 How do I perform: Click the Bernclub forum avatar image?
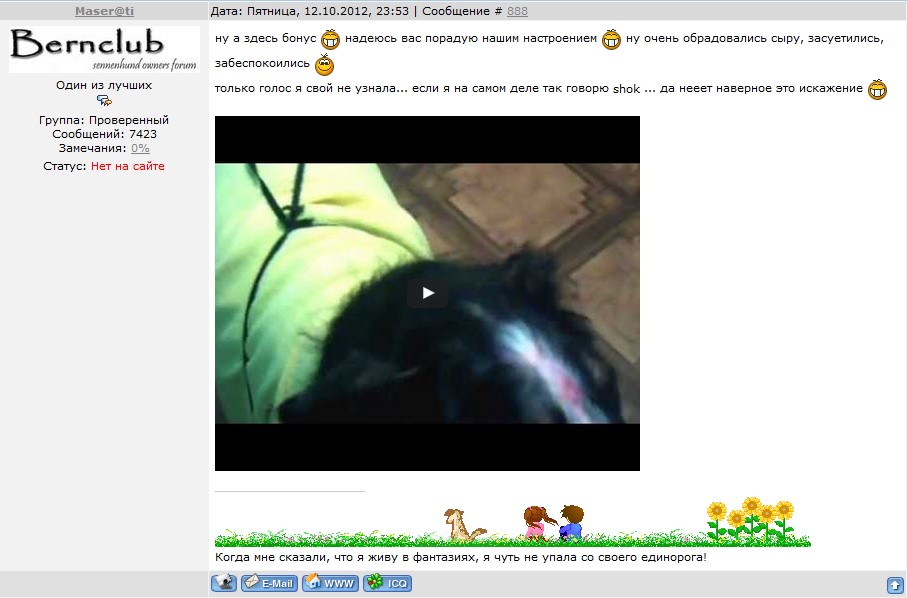click(104, 50)
